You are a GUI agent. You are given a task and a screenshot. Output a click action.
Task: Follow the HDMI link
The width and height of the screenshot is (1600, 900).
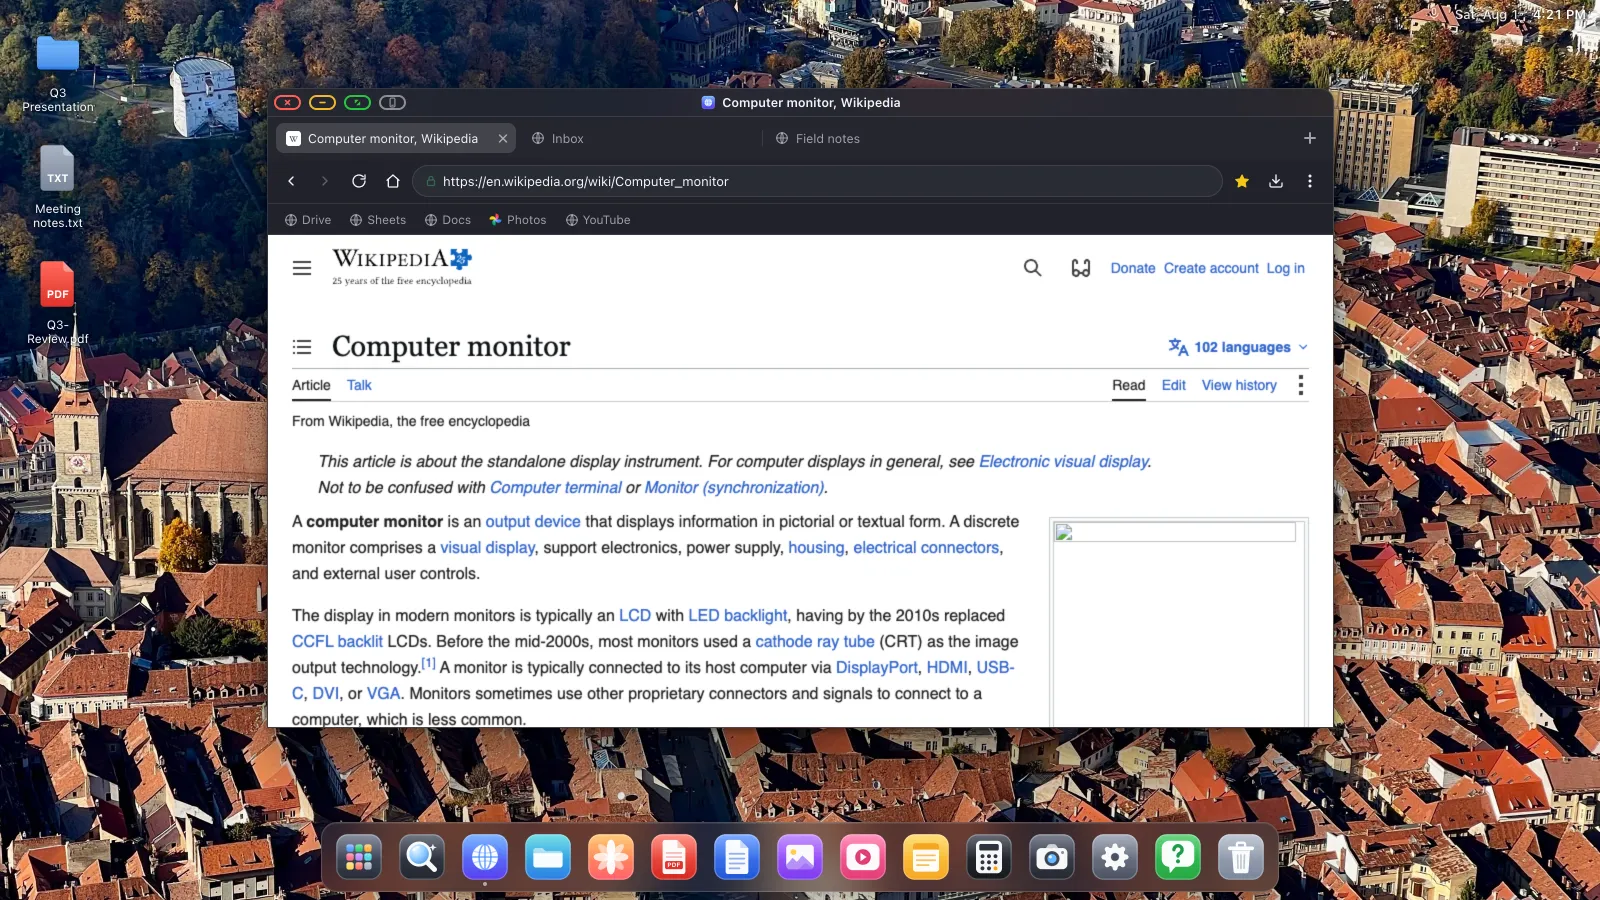coord(947,667)
